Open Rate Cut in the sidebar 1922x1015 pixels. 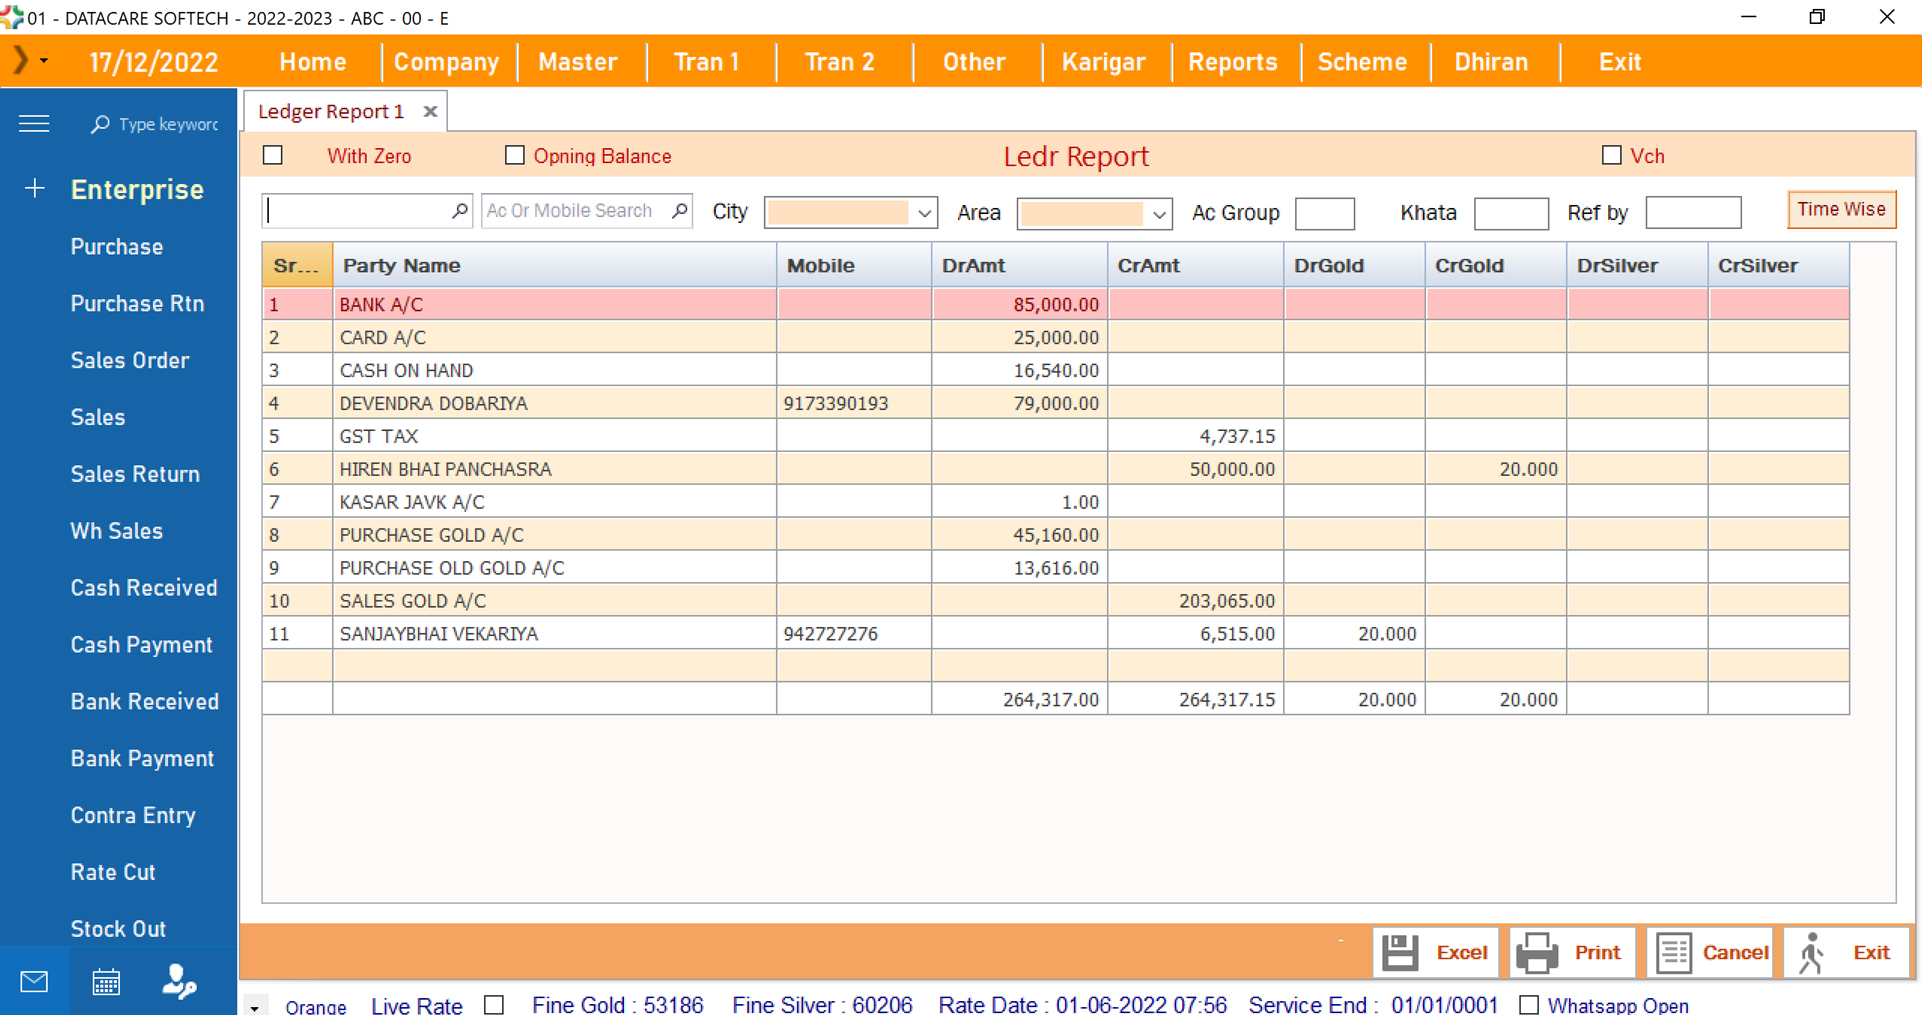(x=113, y=873)
